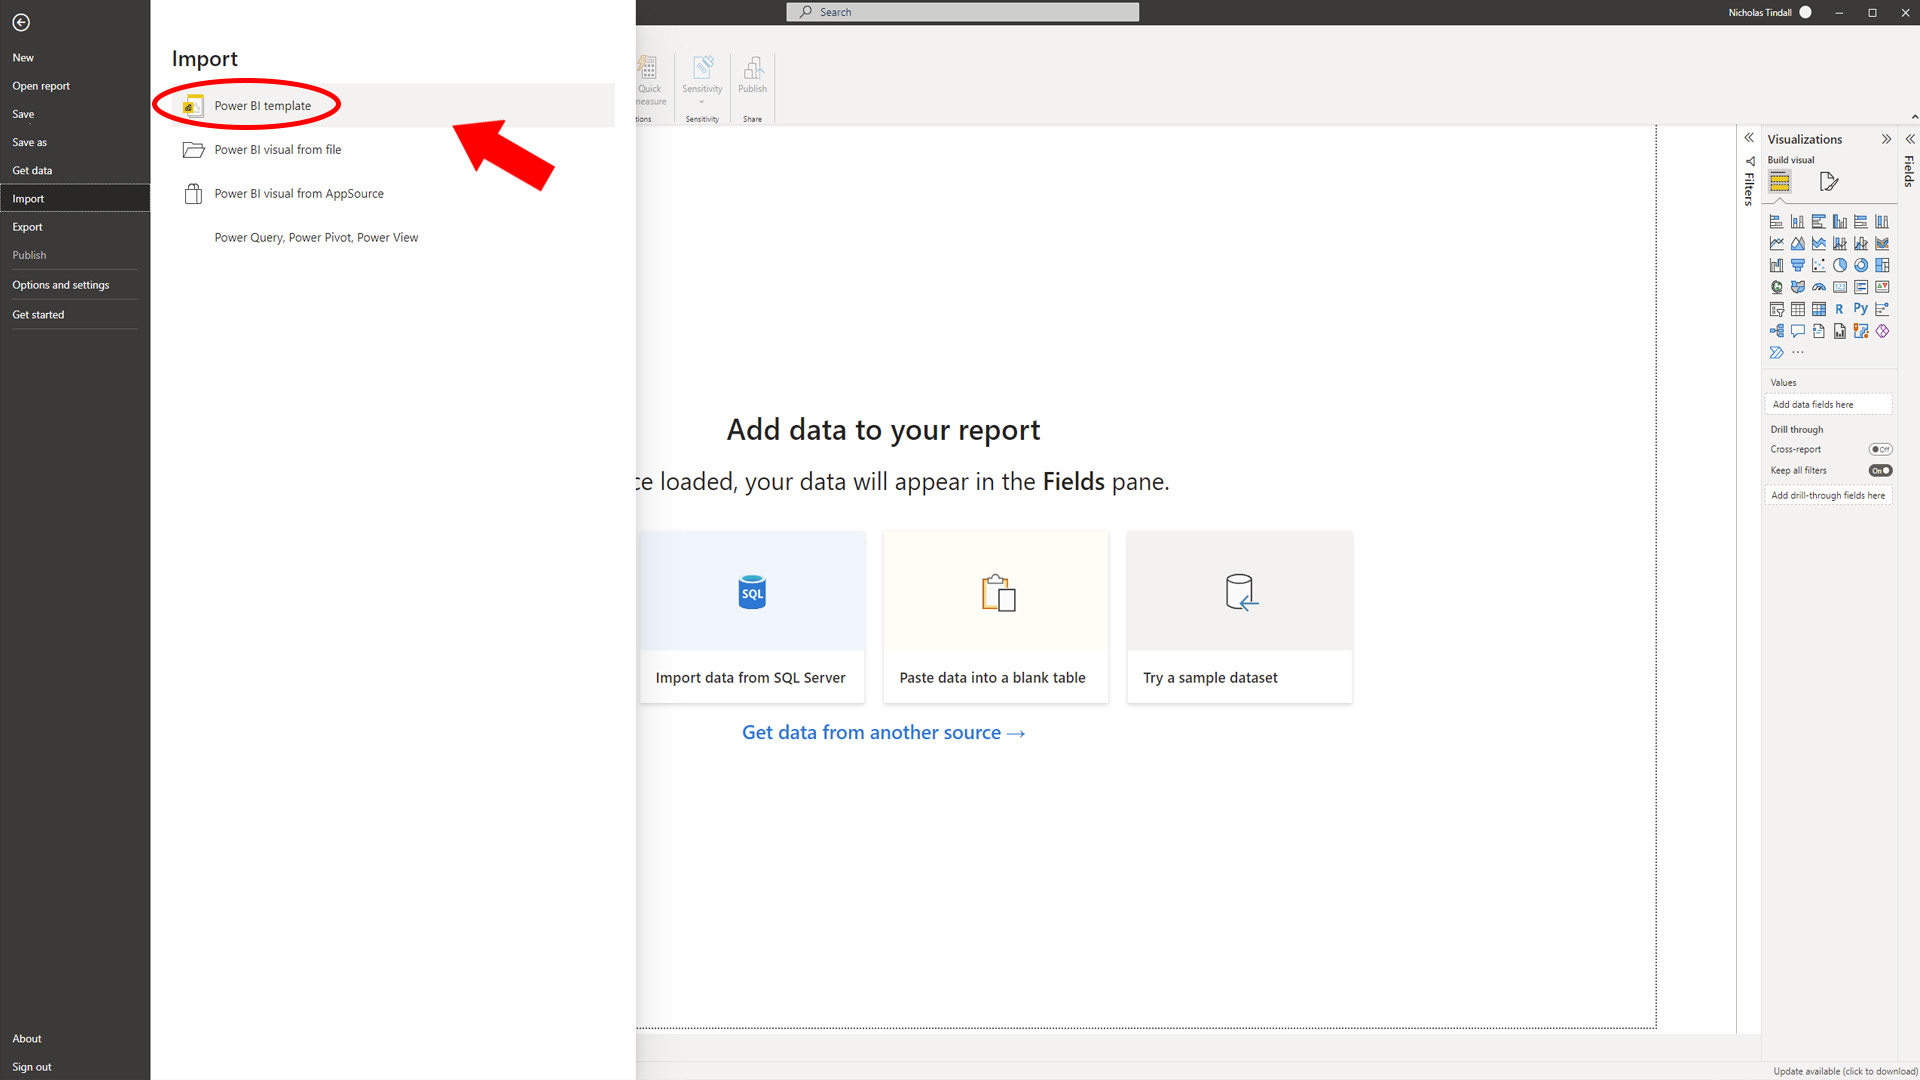The image size is (1920, 1080).
Task: Collapse the Visualizations pane chevron
Action: pyautogui.click(x=1886, y=139)
